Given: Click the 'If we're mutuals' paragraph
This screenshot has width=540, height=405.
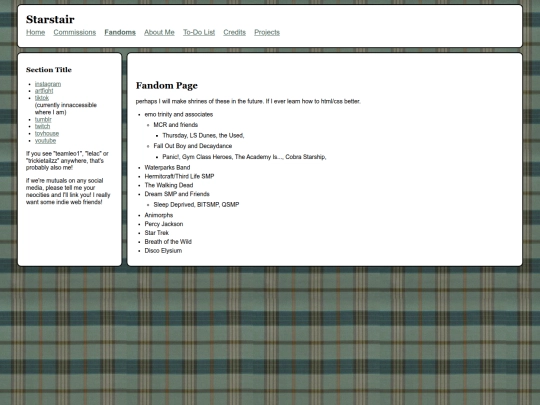Looking at the screenshot, I should pos(68,191).
